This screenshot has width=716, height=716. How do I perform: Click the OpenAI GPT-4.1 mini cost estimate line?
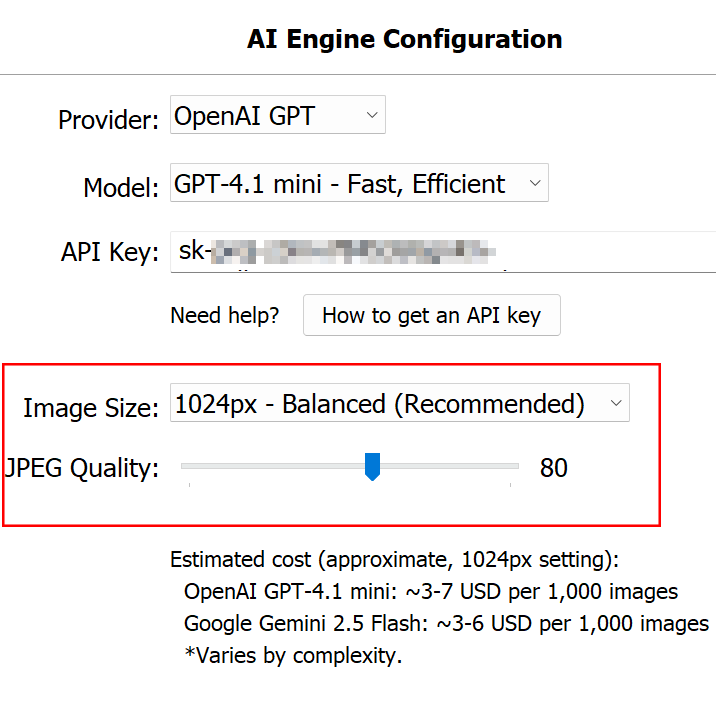pyautogui.click(x=431, y=592)
